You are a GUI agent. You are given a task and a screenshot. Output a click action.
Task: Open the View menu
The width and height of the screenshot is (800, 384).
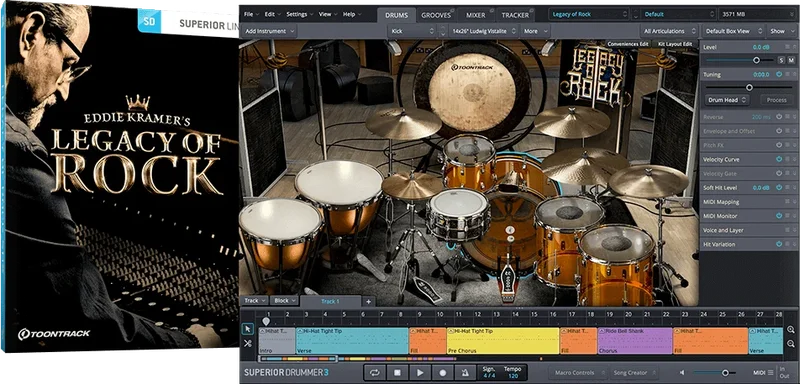328,14
